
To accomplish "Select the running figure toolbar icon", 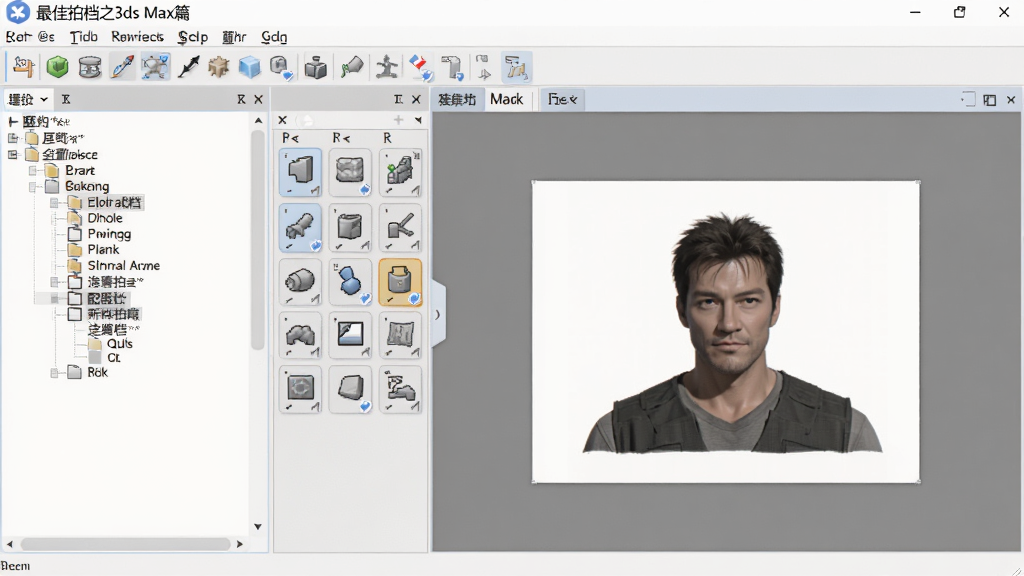I will [387, 67].
